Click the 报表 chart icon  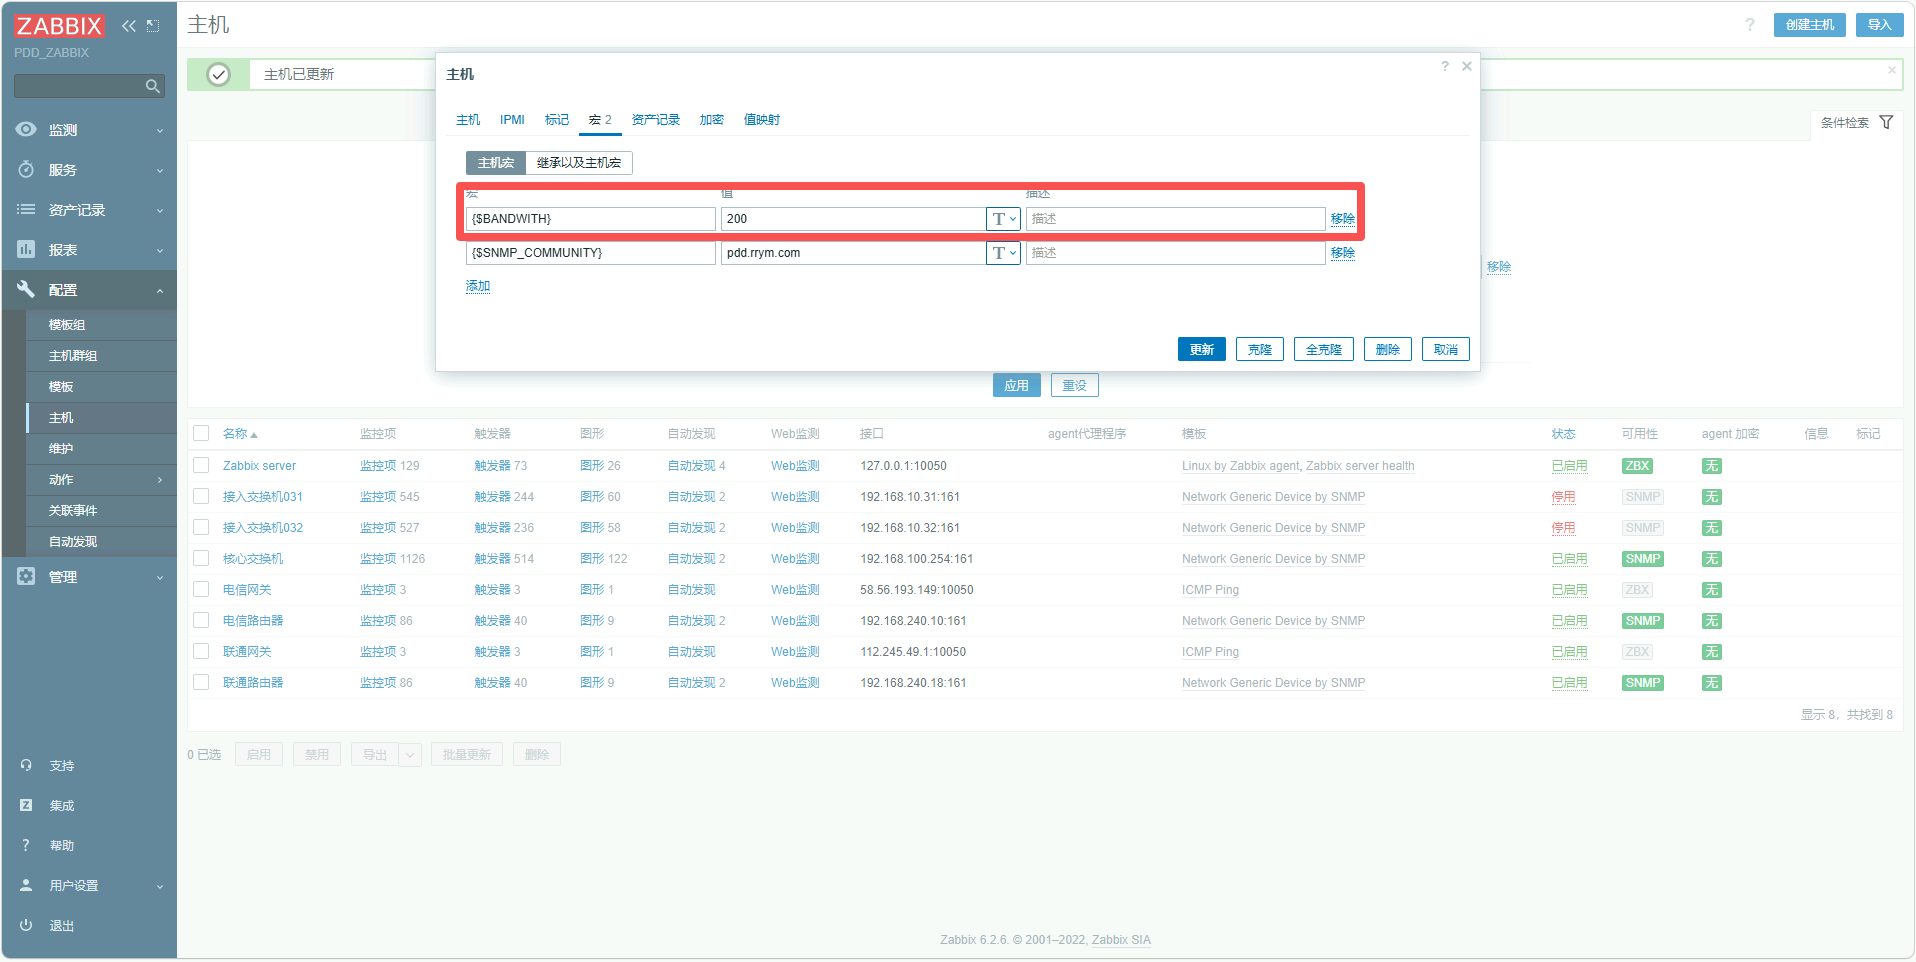tap(26, 250)
